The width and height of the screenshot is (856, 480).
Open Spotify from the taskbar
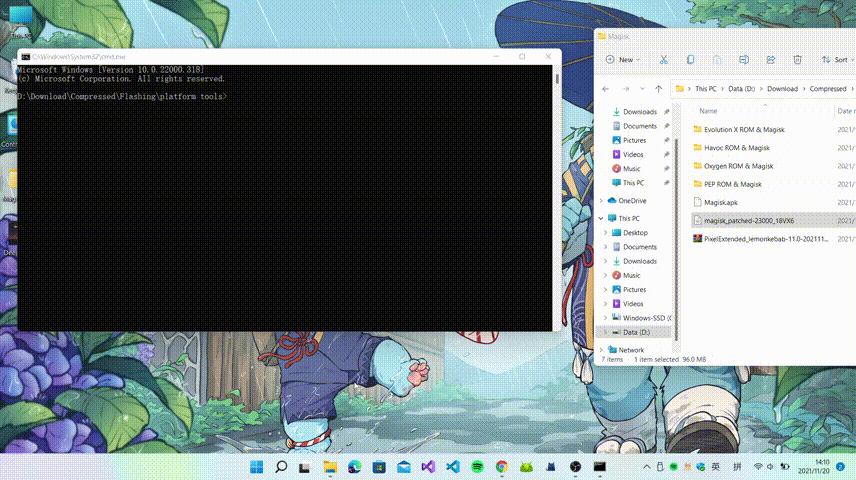click(x=477, y=467)
